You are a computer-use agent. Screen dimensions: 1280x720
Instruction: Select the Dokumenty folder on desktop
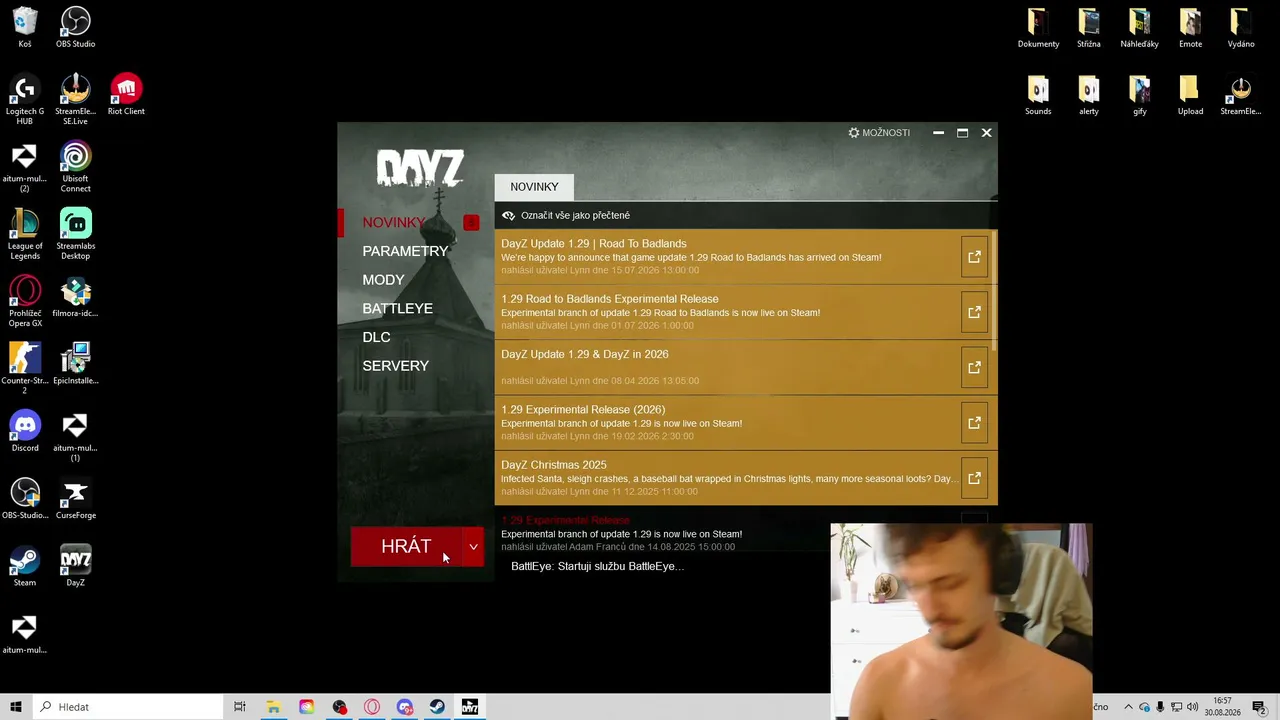pos(1038,28)
